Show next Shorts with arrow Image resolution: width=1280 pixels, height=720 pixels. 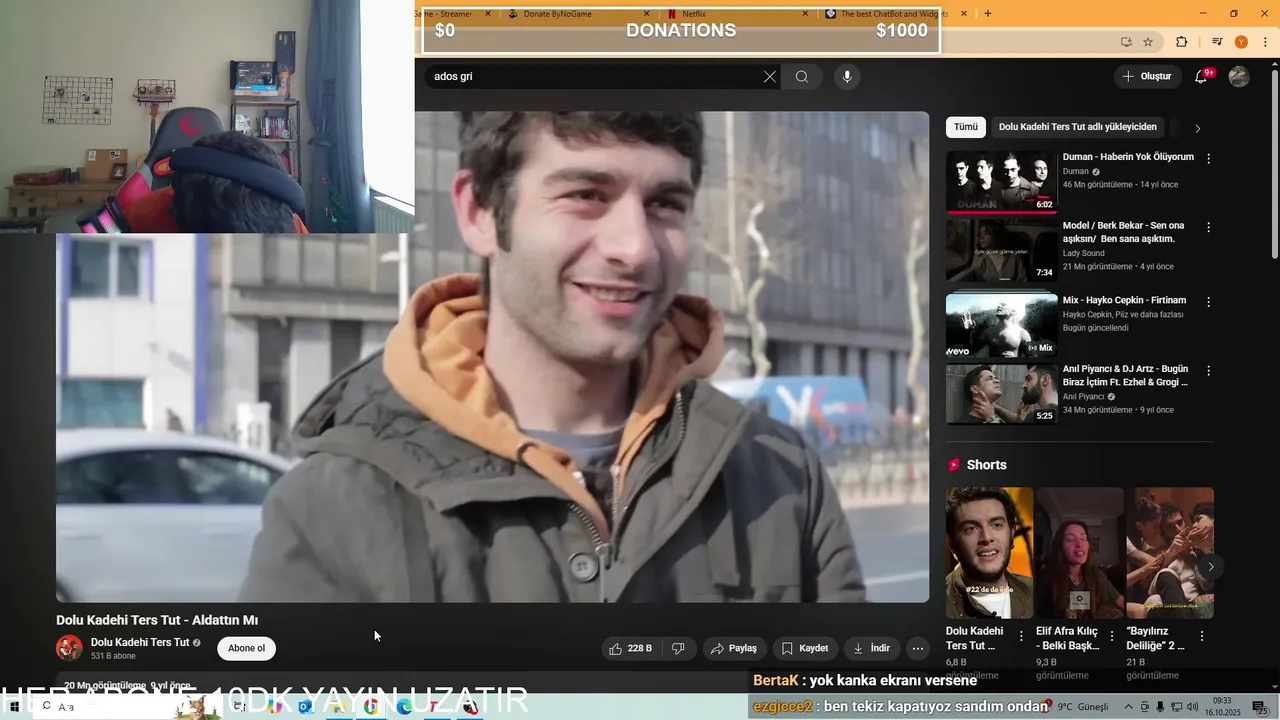pyautogui.click(x=1210, y=567)
